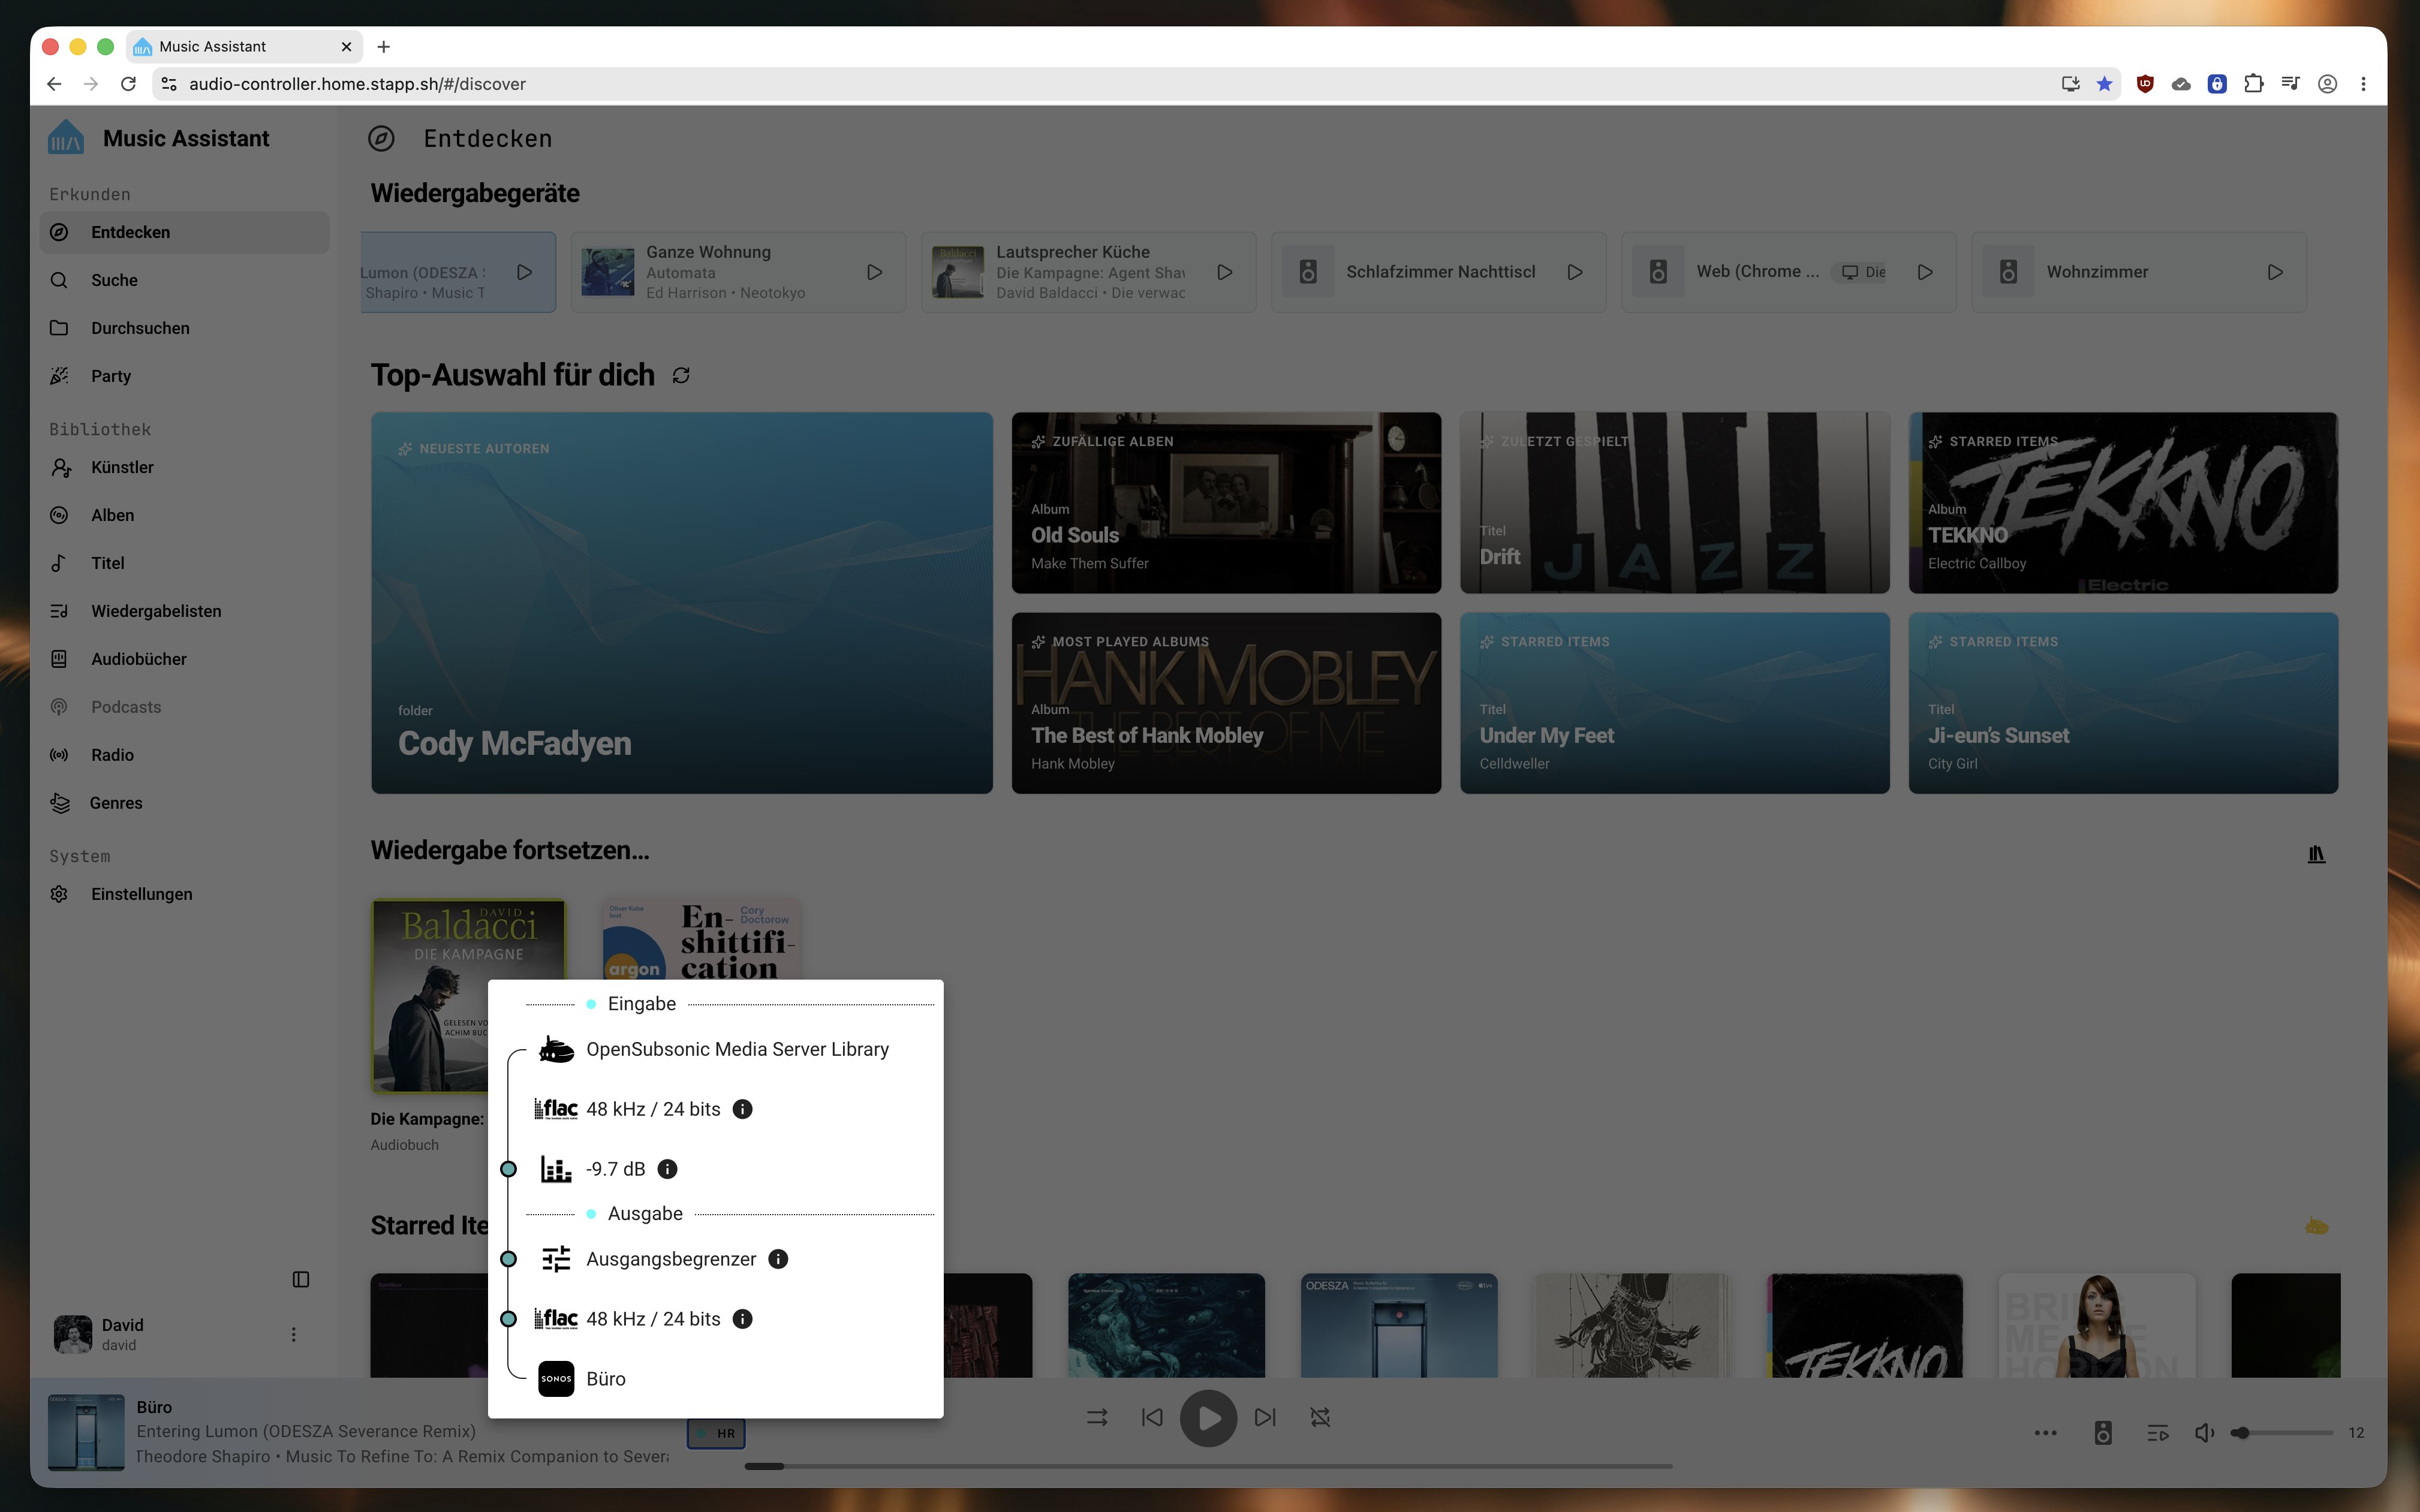This screenshot has width=2420, height=1512.
Task: Open the Drift title card
Action: (1674, 503)
